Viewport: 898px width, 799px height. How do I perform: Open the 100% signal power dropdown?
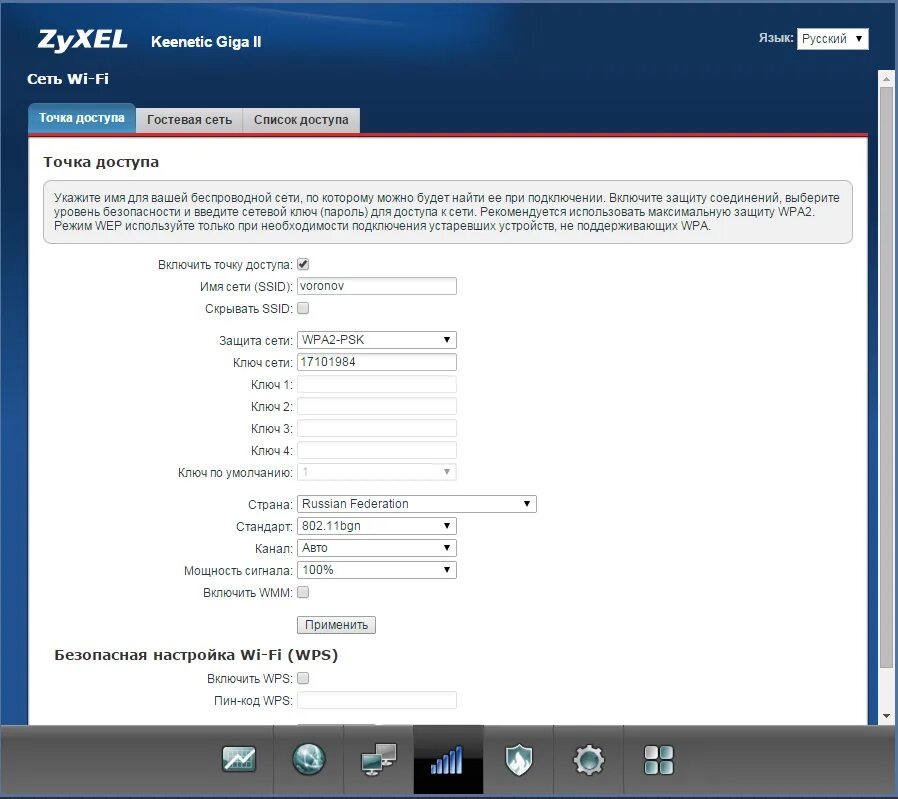click(377, 570)
